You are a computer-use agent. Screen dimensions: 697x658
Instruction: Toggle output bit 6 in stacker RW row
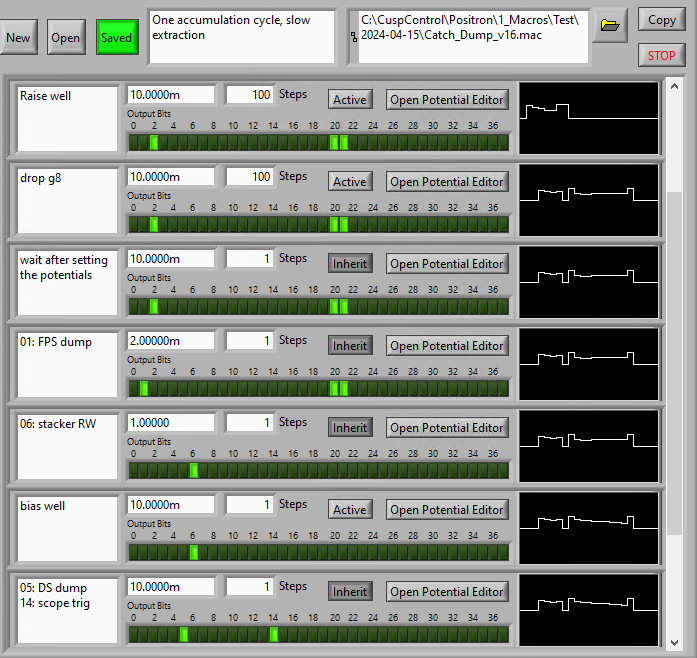(x=194, y=470)
